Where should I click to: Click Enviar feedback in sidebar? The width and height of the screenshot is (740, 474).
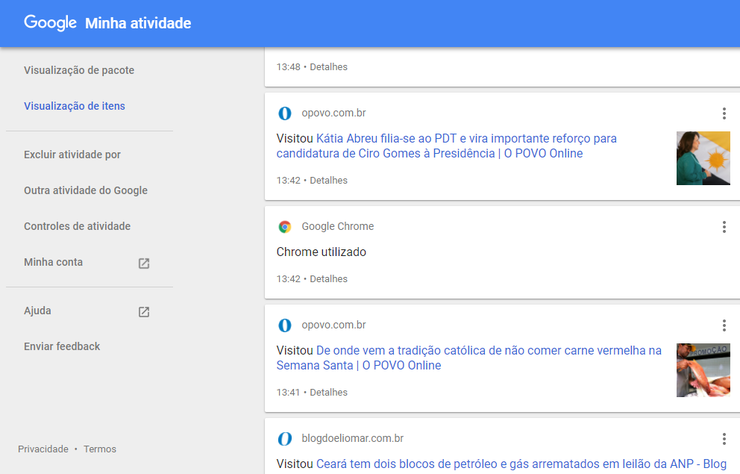(x=62, y=347)
